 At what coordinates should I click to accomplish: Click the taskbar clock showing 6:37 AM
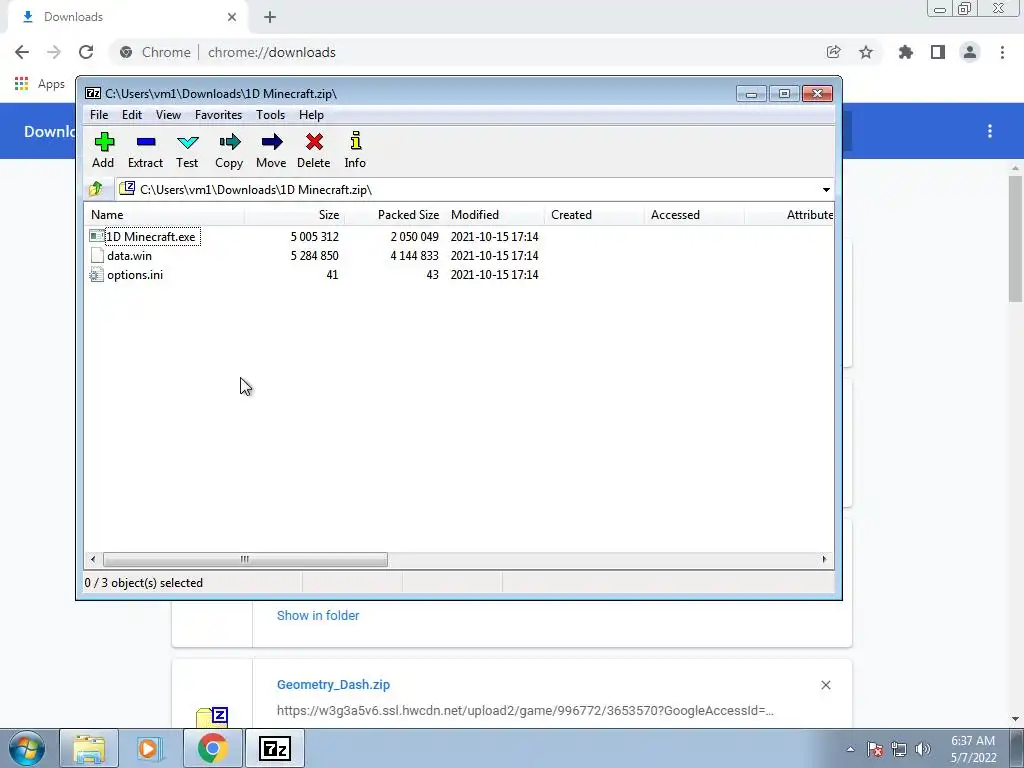pyautogui.click(x=973, y=749)
